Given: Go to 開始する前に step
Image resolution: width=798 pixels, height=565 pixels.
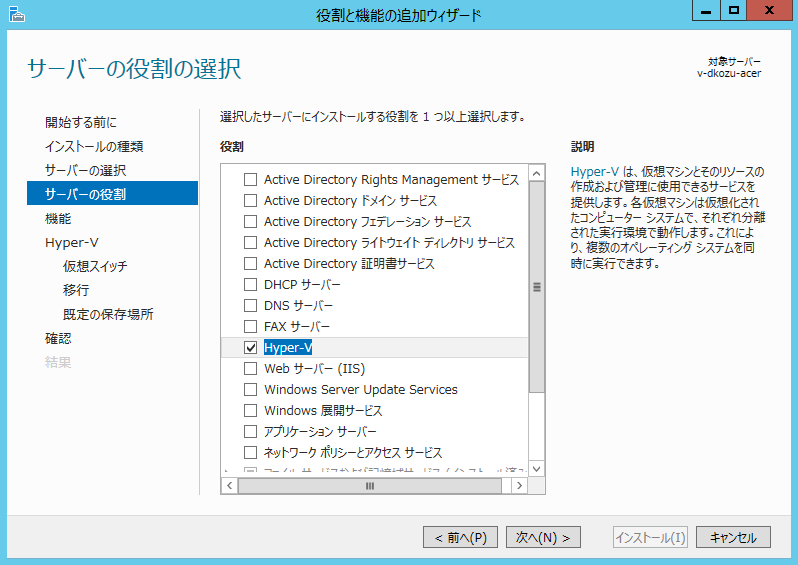Looking at the screenshot, I should pos(81,122).
